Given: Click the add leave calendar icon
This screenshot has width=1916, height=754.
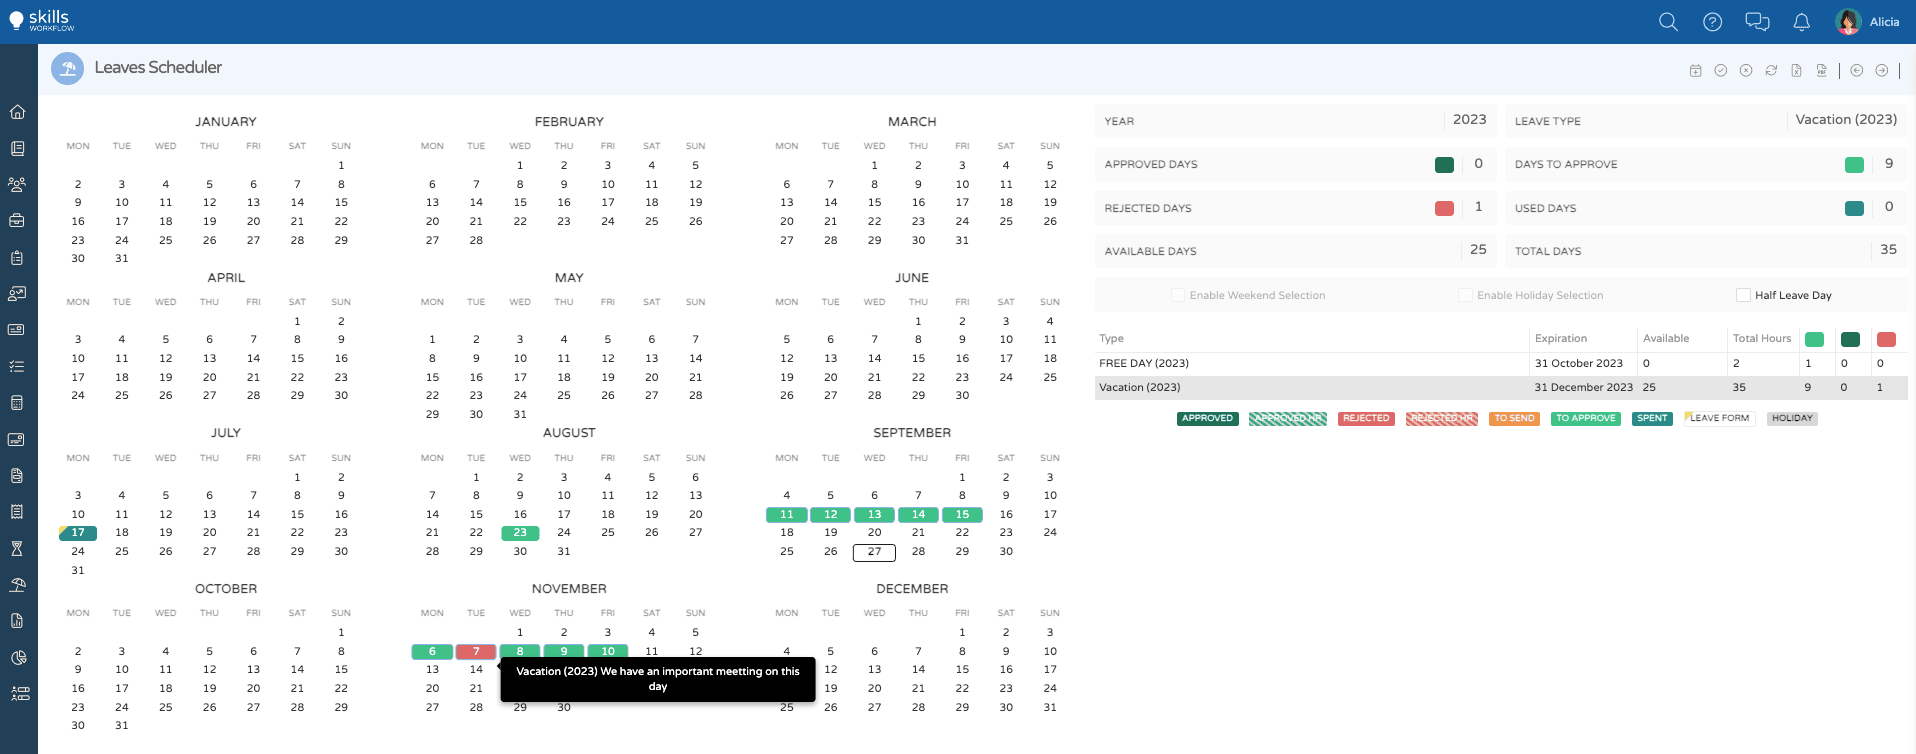Looking at the screenshot, I should click(1695, 71).
